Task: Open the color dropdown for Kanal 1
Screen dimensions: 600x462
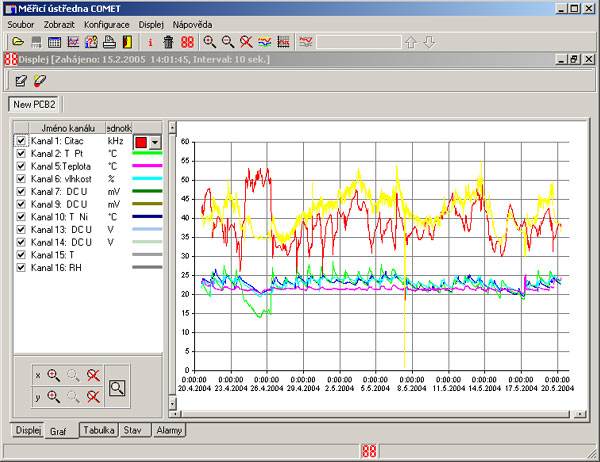Action: (155, 143)
